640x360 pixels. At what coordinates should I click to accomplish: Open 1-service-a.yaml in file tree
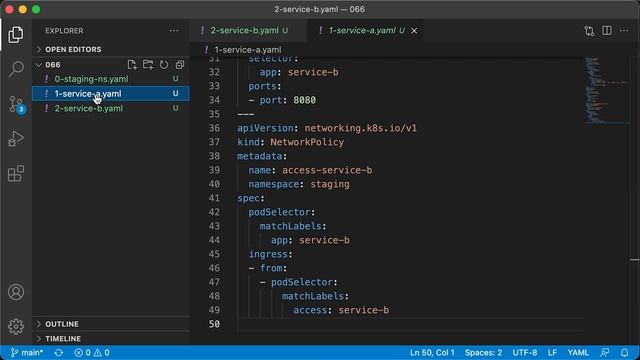[111, 94]
